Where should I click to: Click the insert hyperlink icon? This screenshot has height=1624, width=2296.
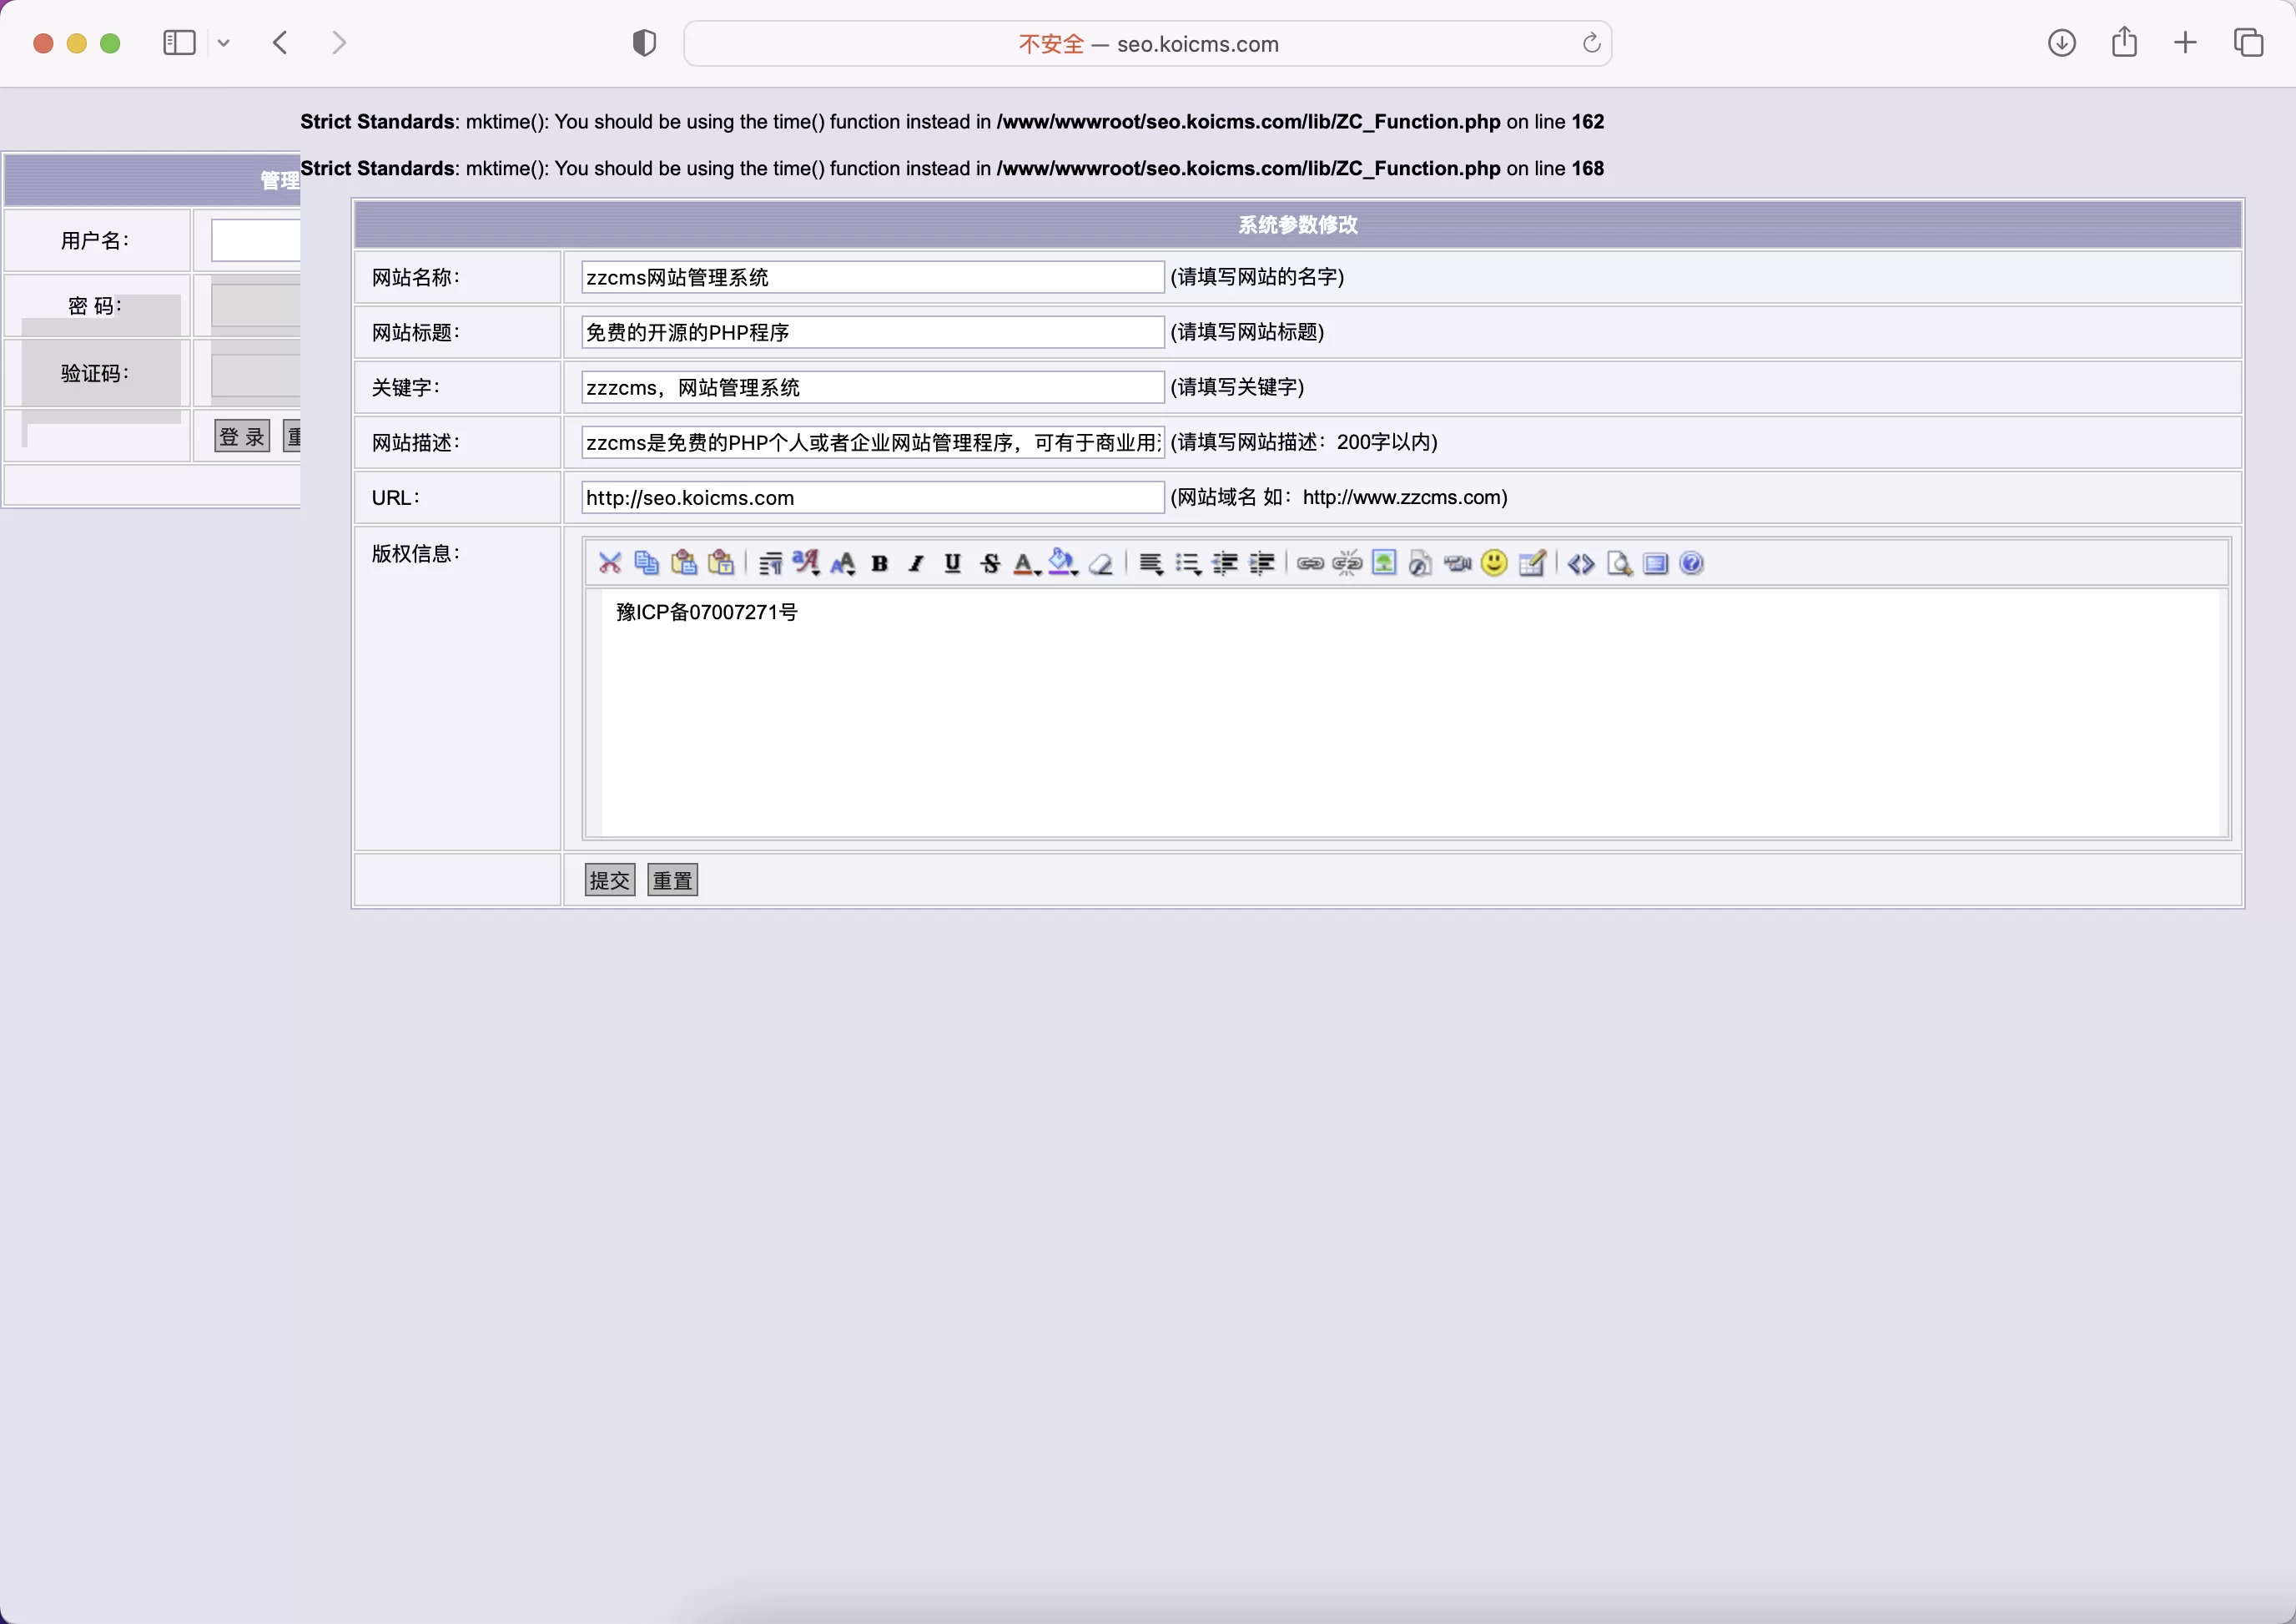(1310, 563)
